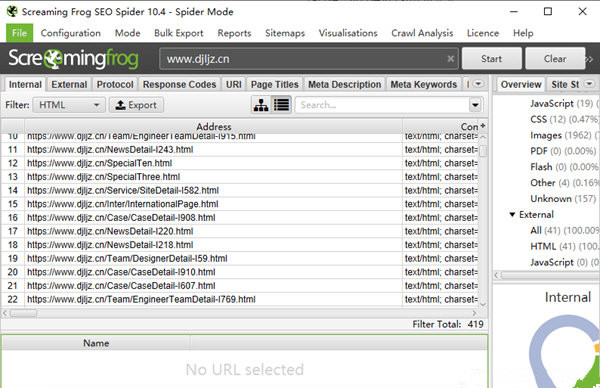Click into the Search input field
The image size is (600, 388).
pyautogui.click(x=382, y=105)
